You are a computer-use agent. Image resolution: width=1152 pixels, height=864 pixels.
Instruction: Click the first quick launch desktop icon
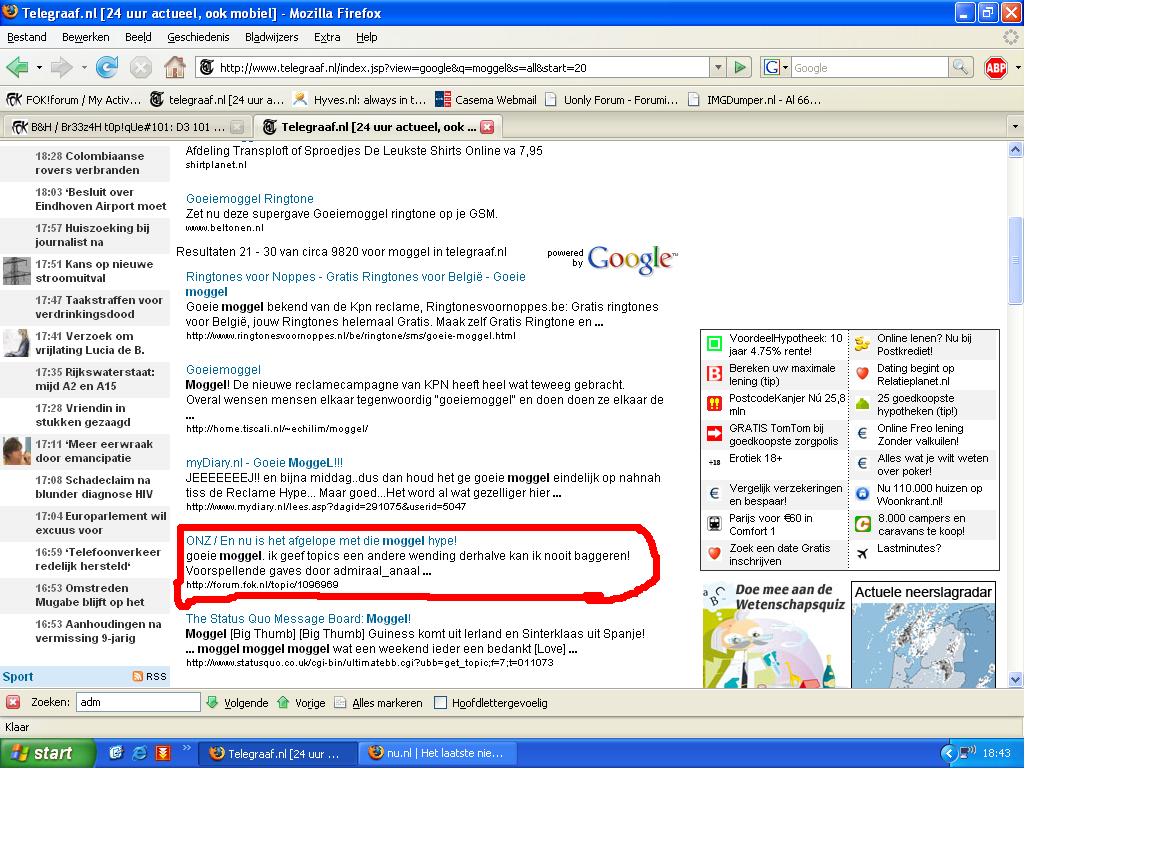point(115,753)
